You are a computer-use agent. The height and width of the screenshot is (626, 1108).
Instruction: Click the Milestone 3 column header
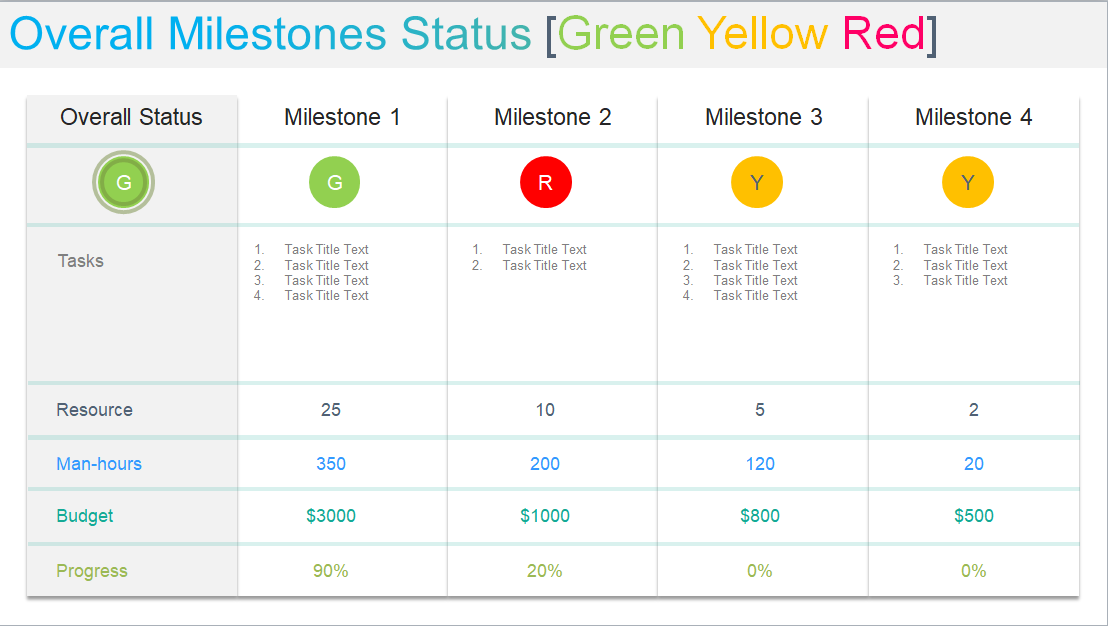763,118
